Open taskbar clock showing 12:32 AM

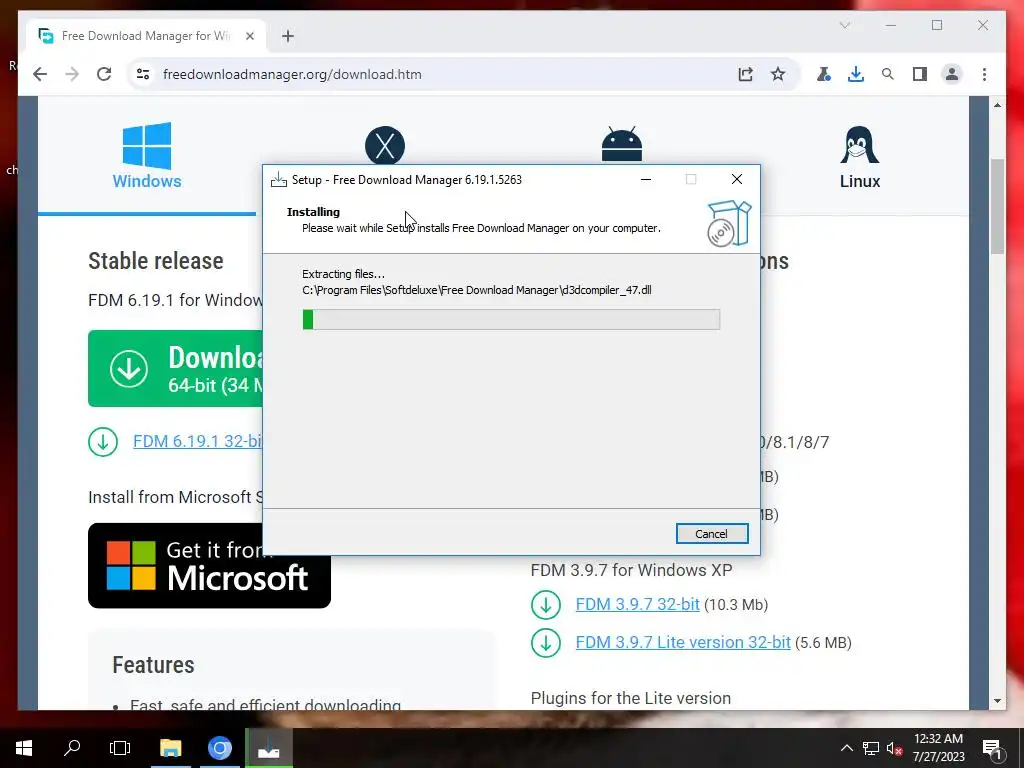[938, 748]
